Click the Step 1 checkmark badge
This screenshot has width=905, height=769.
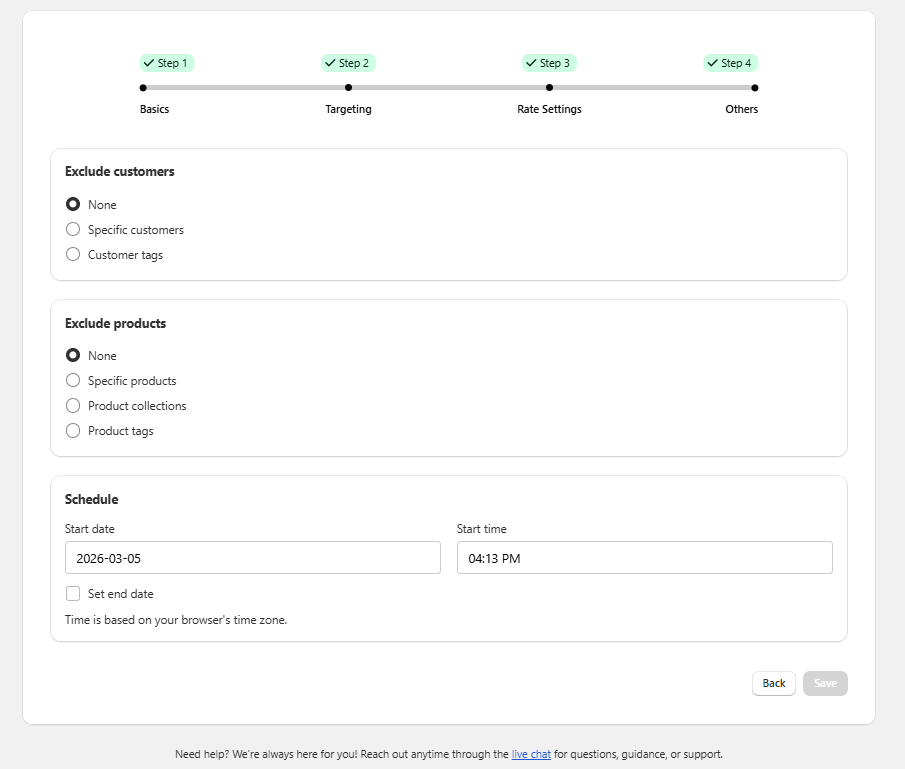click(x=166, y=63)
